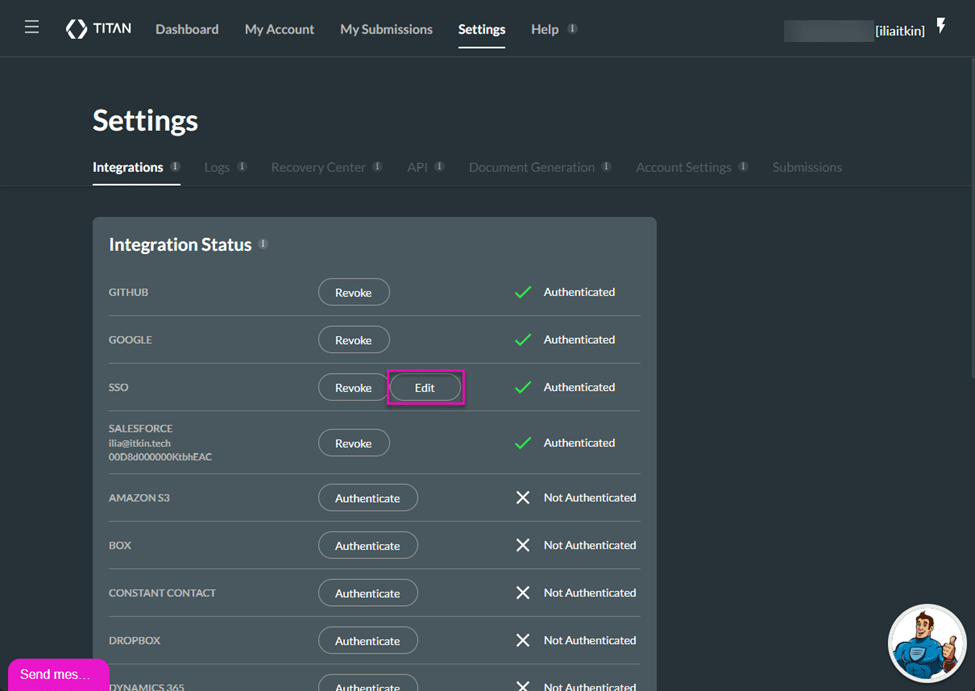The width and height of the screenshot is (975, 691).
Task: Go to the Dashboard menu
Action: click(187, 29)
